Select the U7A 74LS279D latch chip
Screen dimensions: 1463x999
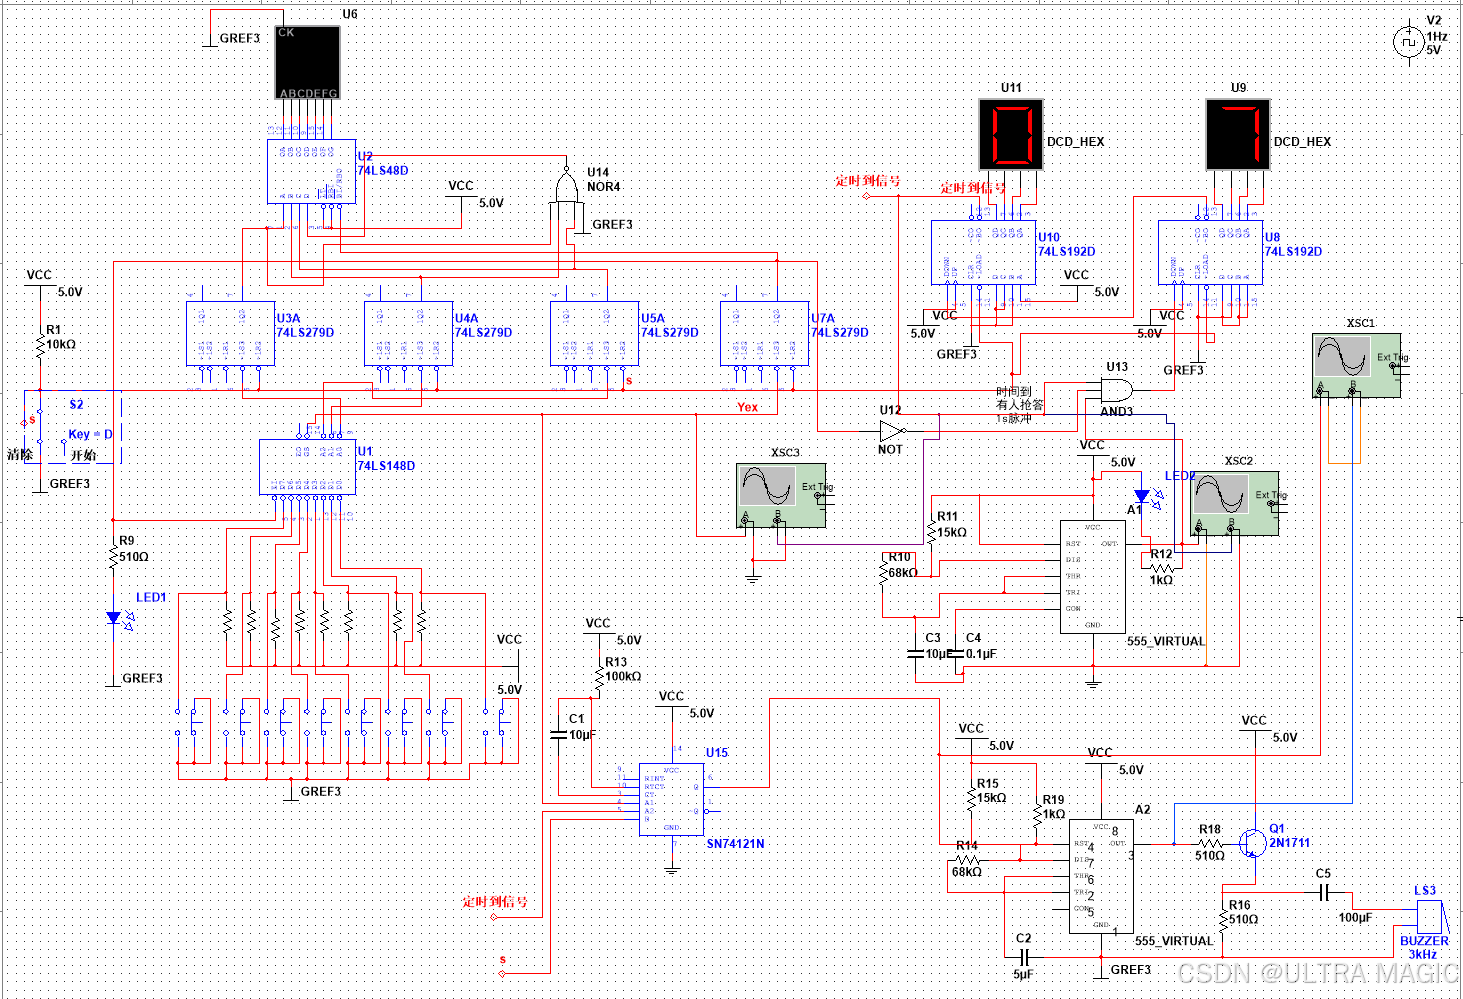764,333
